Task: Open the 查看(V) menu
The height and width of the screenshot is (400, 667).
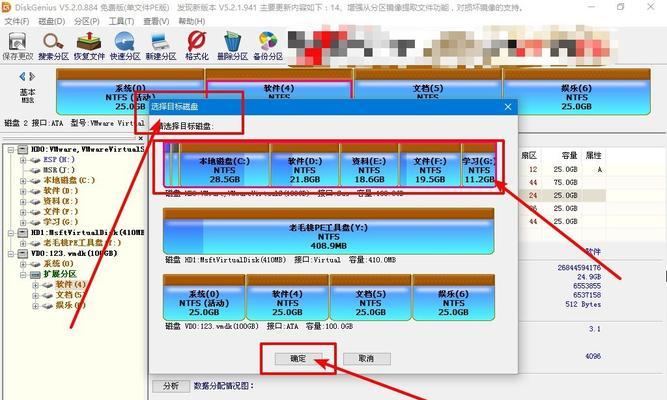Action: tap(156, 21)
